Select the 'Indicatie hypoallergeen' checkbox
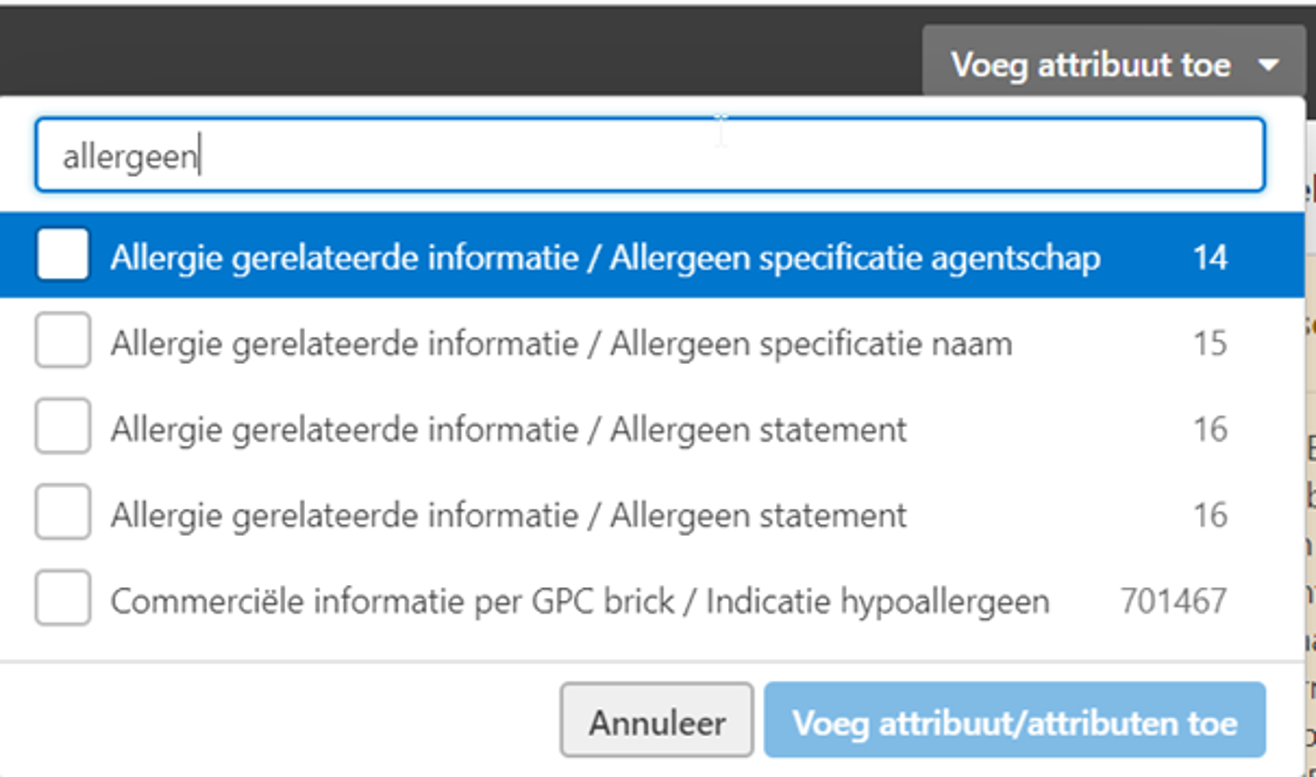 (63, 600)
